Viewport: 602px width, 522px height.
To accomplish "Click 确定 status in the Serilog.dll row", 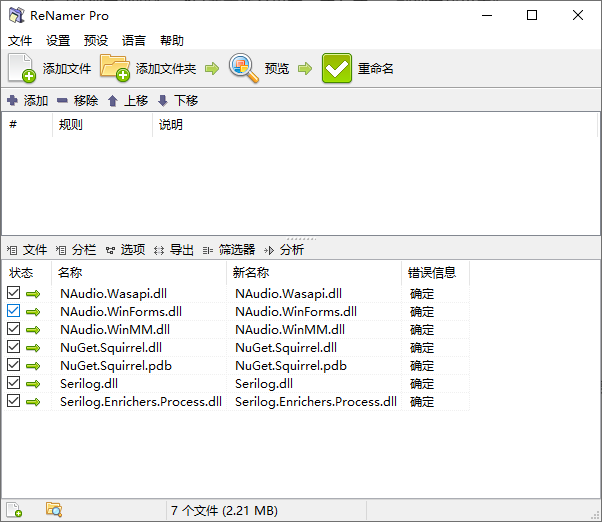I will [x=422, y=384].
